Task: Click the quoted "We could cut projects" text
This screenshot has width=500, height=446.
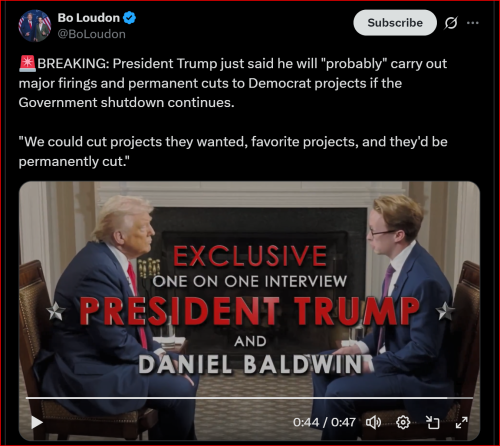Action: click(x=233, y=152)
